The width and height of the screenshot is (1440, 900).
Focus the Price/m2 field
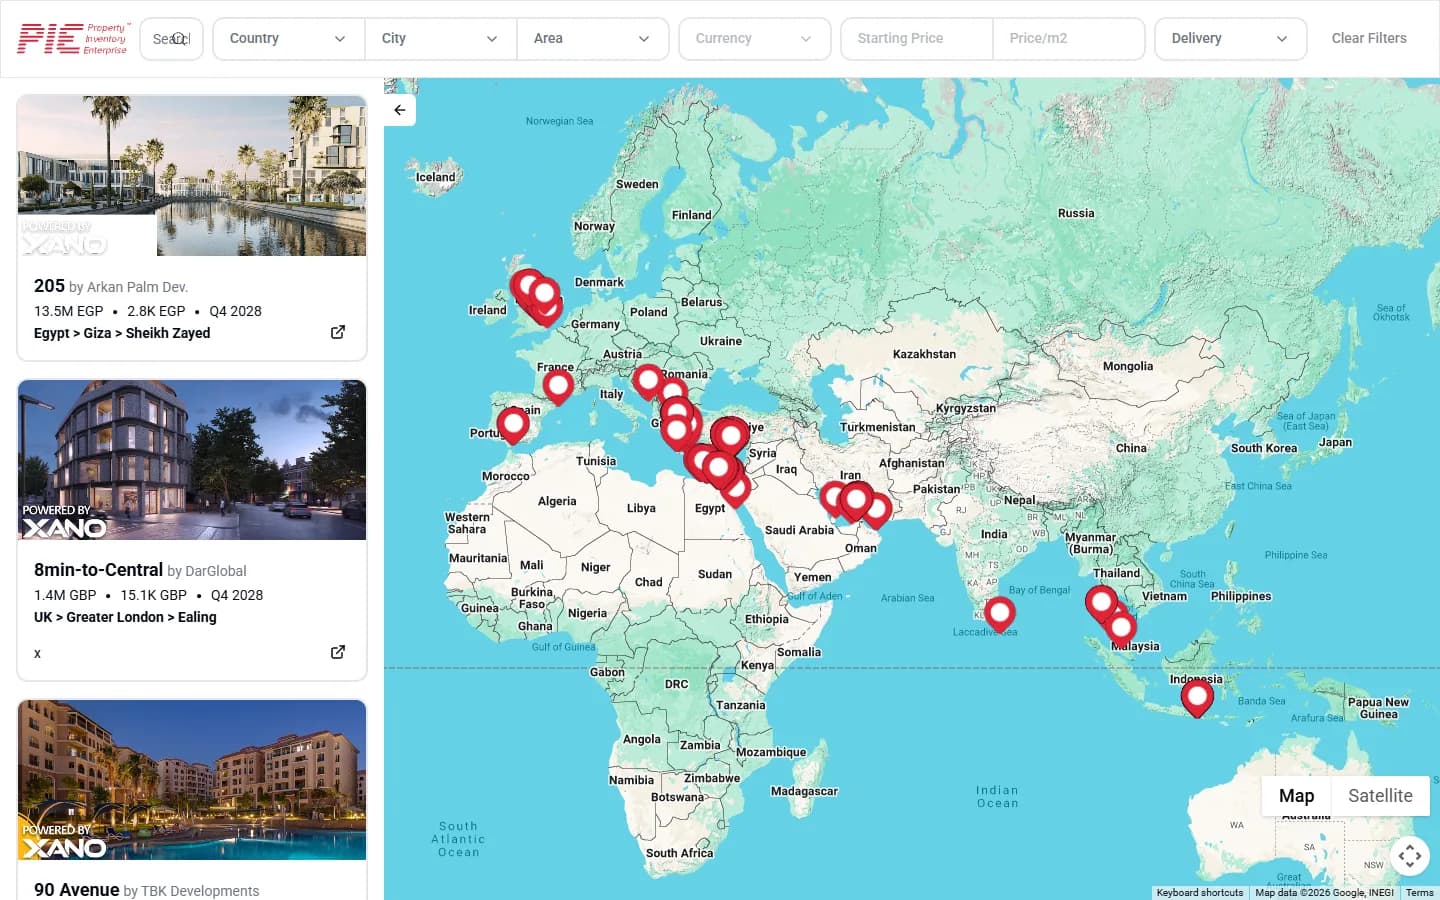pyautogui.click(x=1069, y=39)
